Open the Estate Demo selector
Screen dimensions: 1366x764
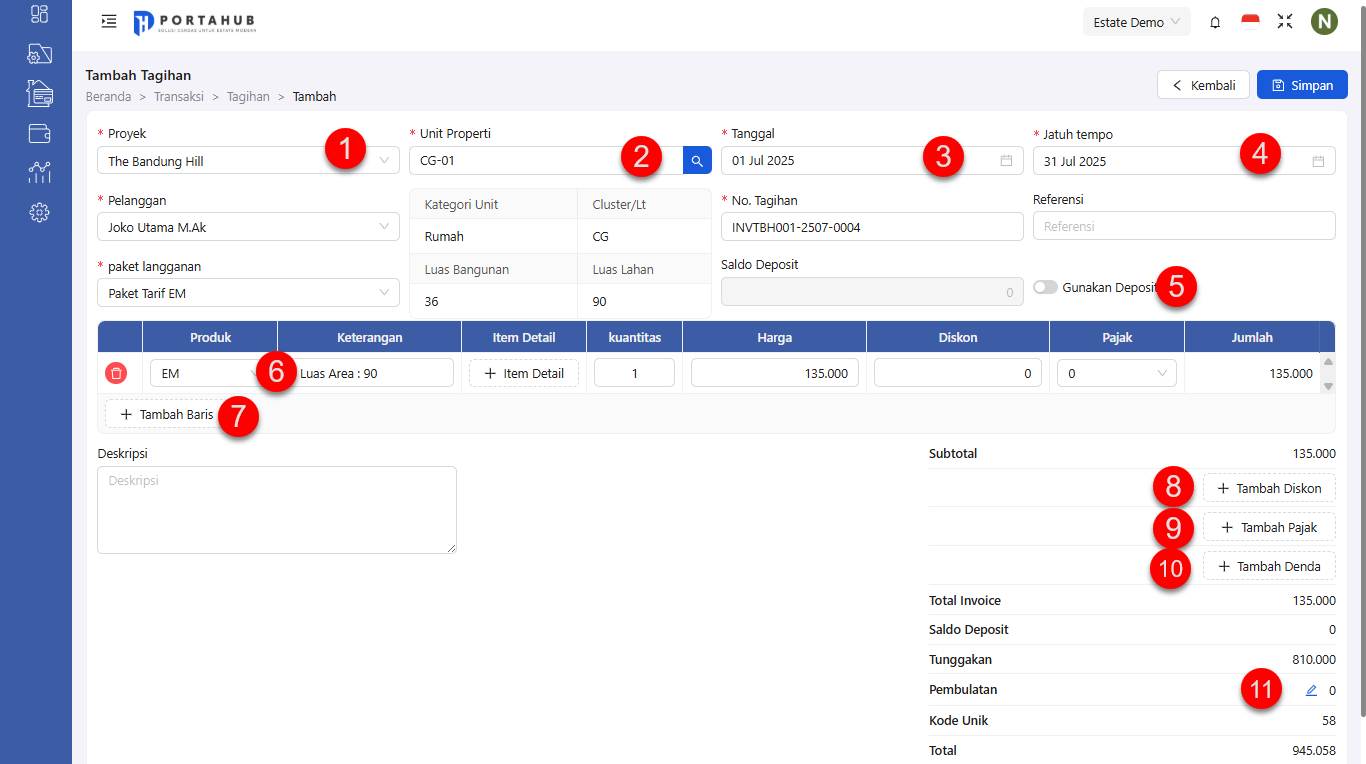[x=1136, y=21]
